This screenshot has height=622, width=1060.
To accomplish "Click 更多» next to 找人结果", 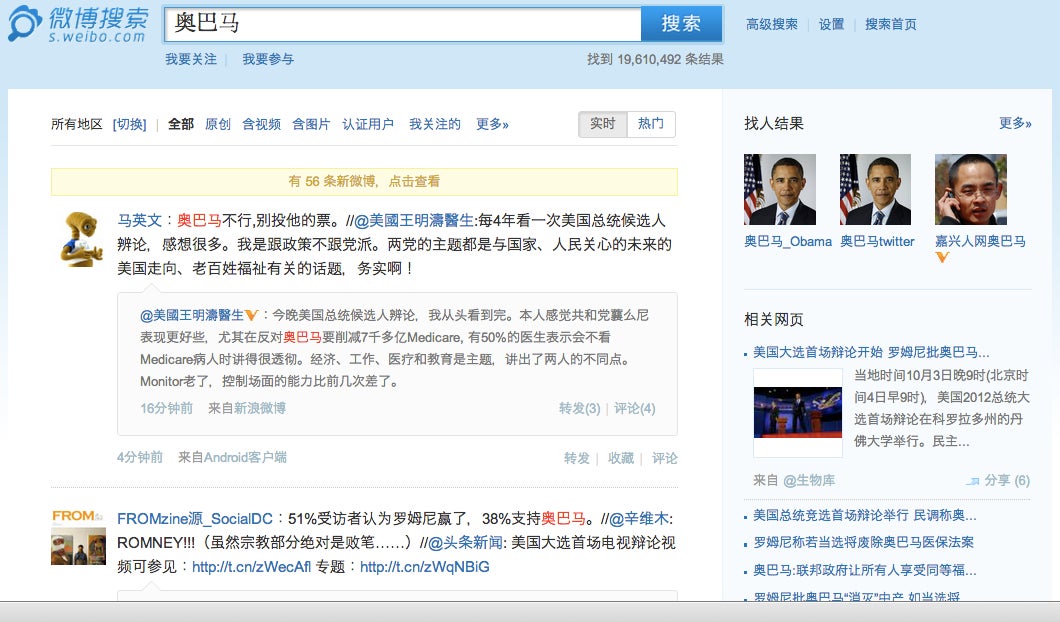I will 1015,123.
